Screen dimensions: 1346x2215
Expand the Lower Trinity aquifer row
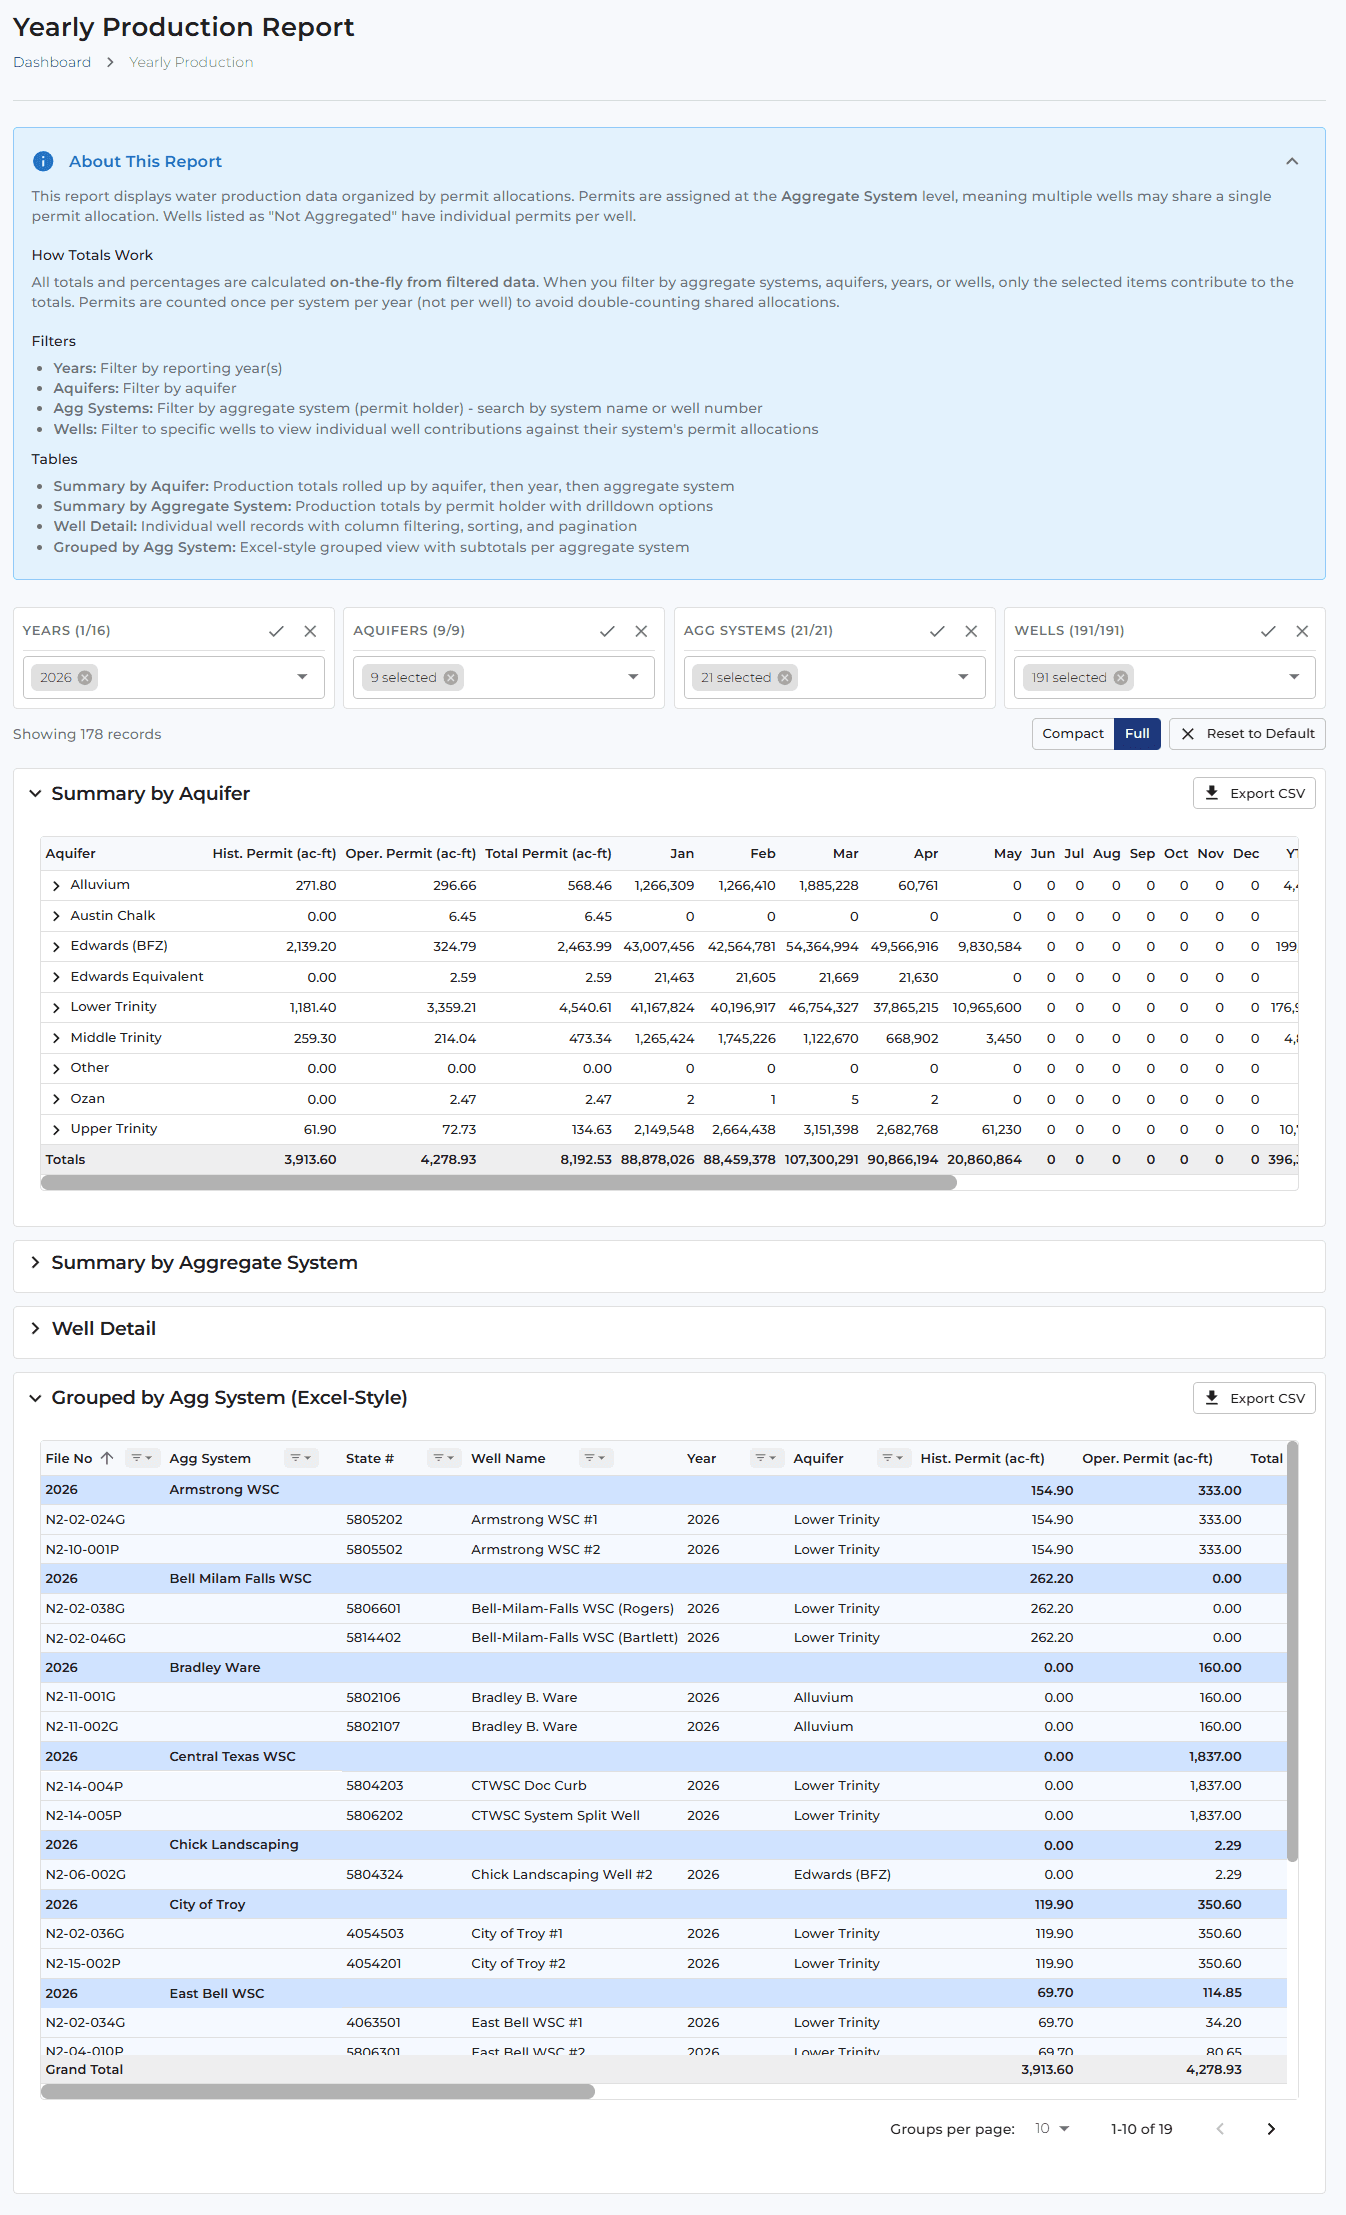tap(56, 1007)
